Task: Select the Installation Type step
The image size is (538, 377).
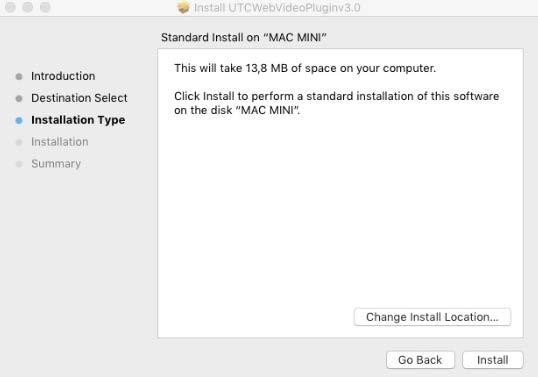Action: 78,120
